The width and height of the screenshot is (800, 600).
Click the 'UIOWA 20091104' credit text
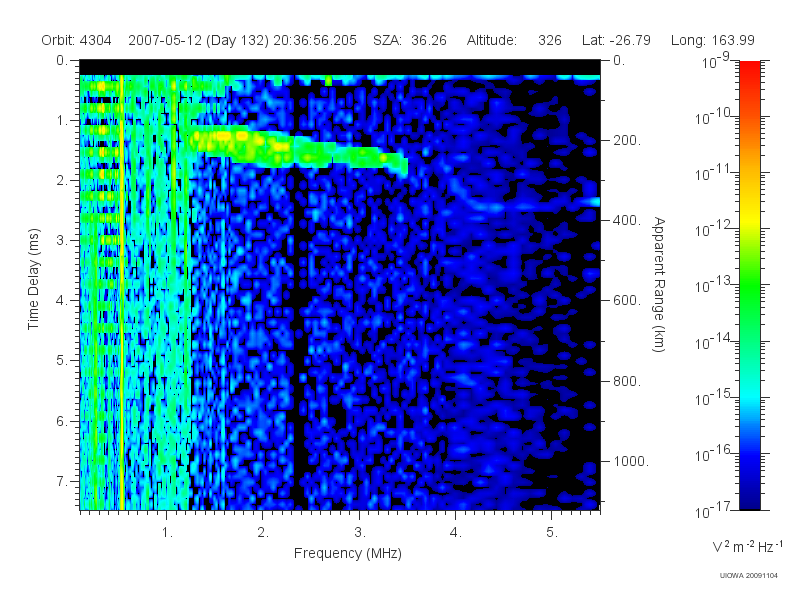click(748, 576)
